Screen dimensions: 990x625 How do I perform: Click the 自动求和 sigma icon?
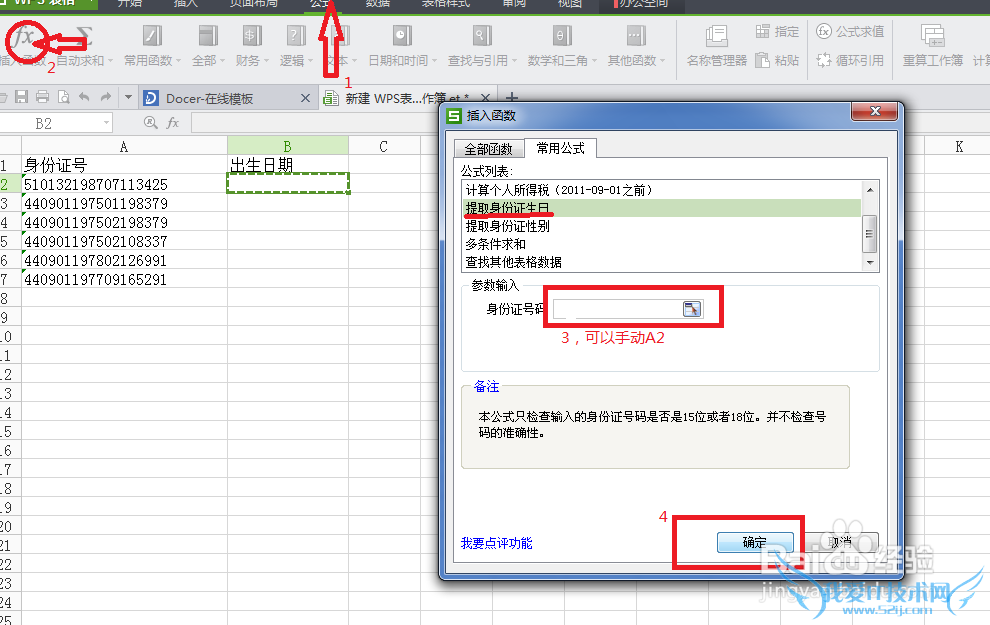[83, 36]
